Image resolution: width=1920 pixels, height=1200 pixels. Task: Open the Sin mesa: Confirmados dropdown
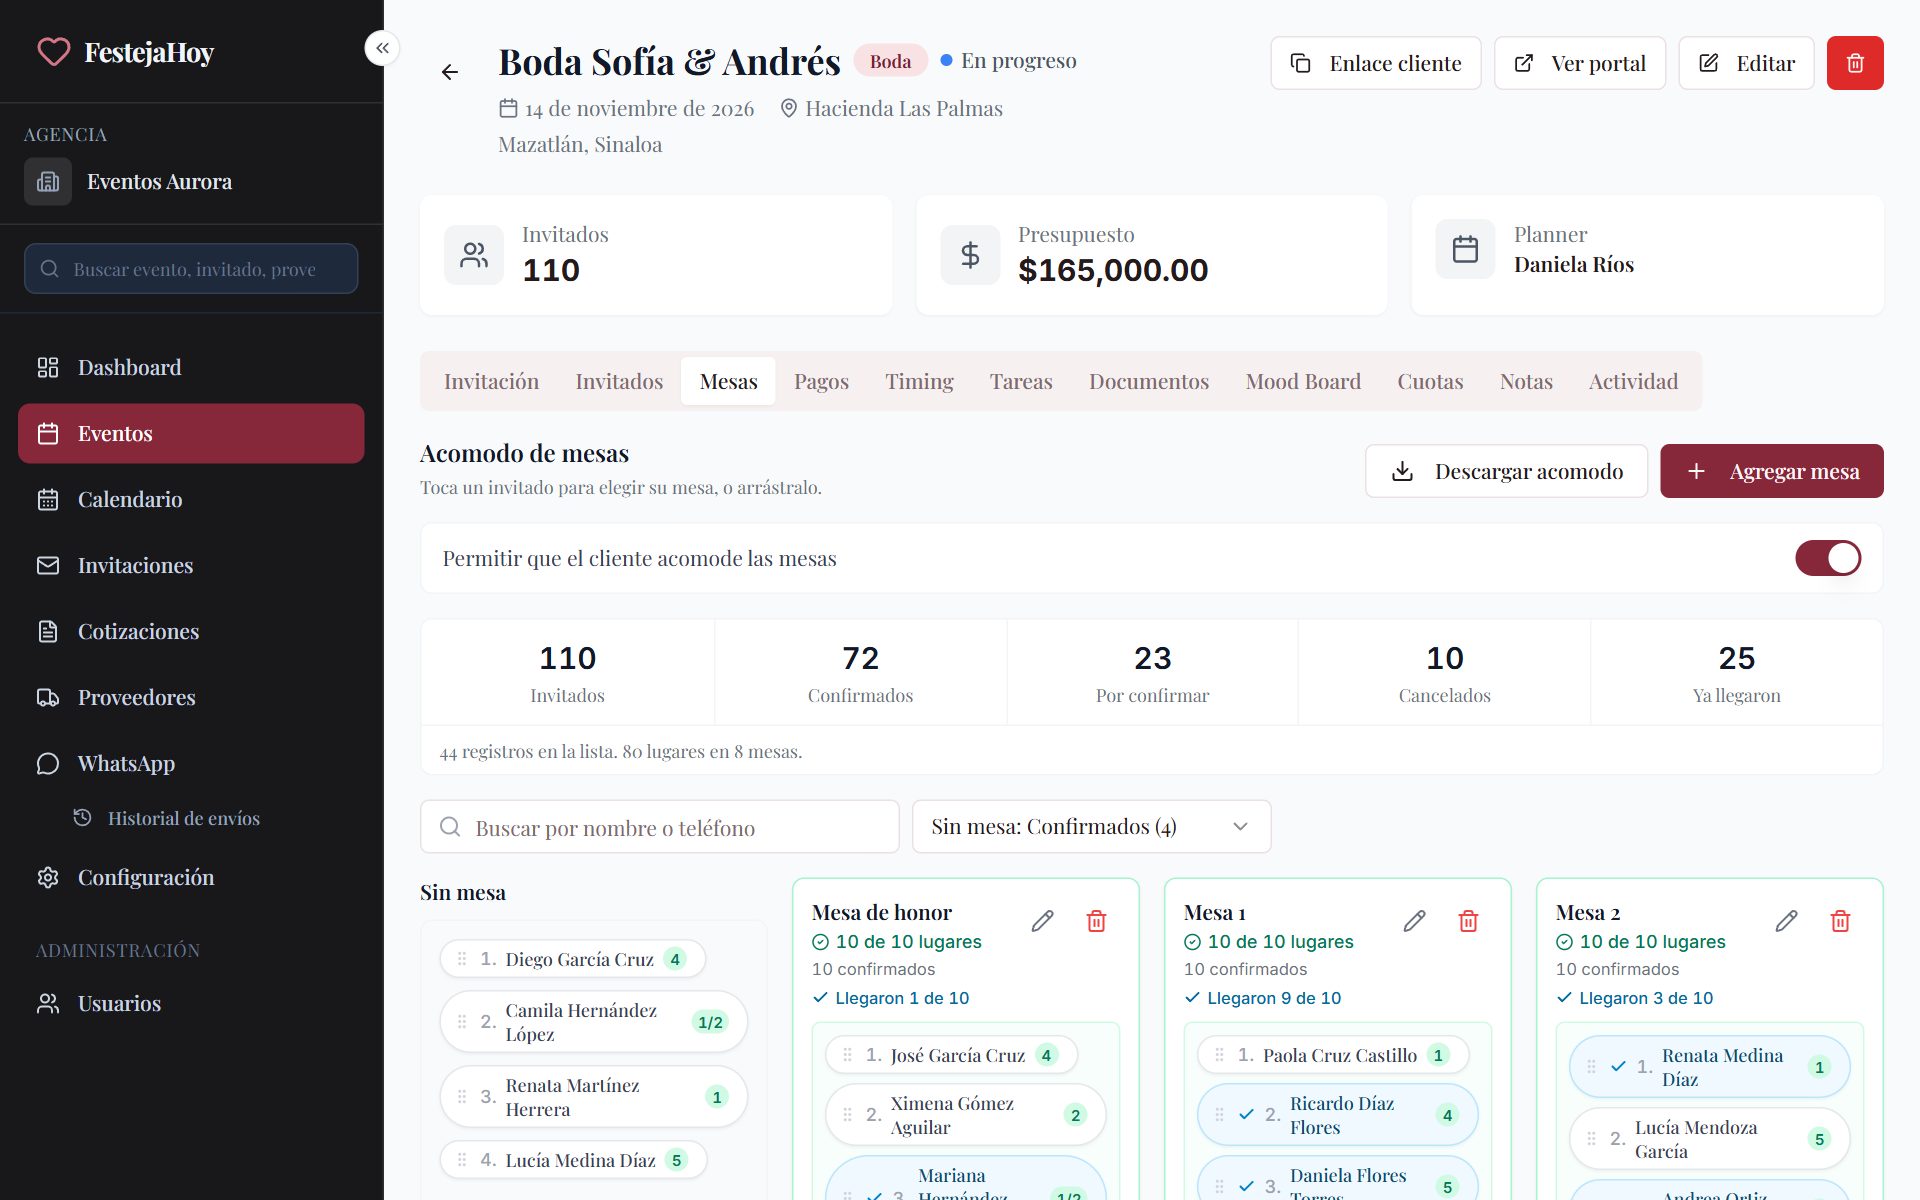tap(1091, 826)
